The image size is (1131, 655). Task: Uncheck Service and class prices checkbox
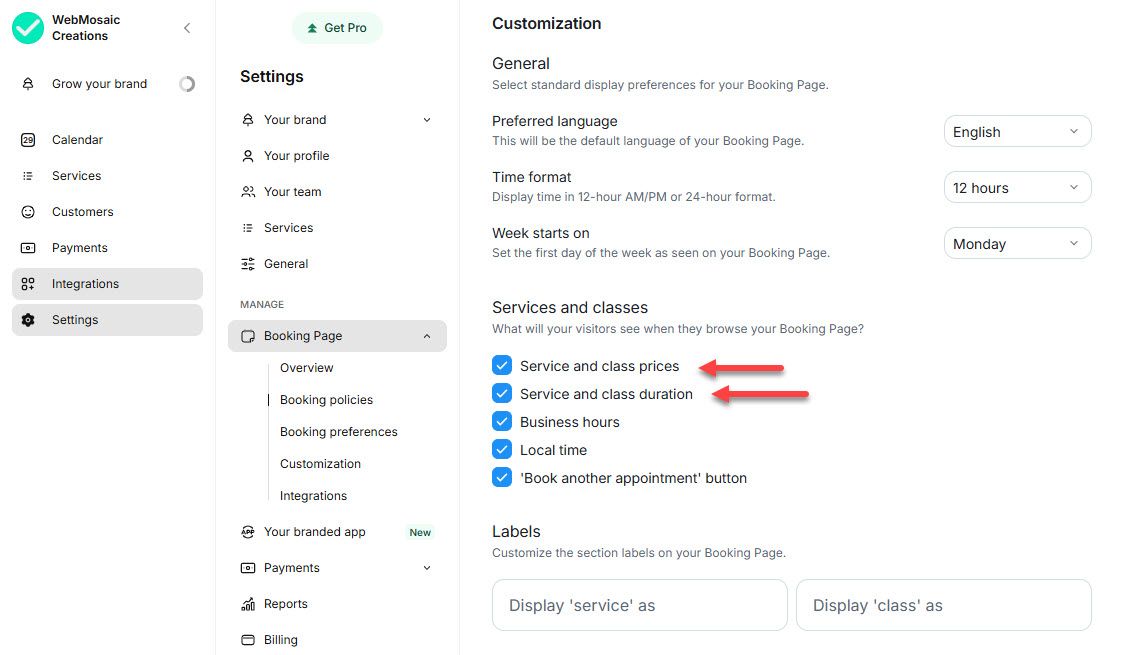click(502, 366)
